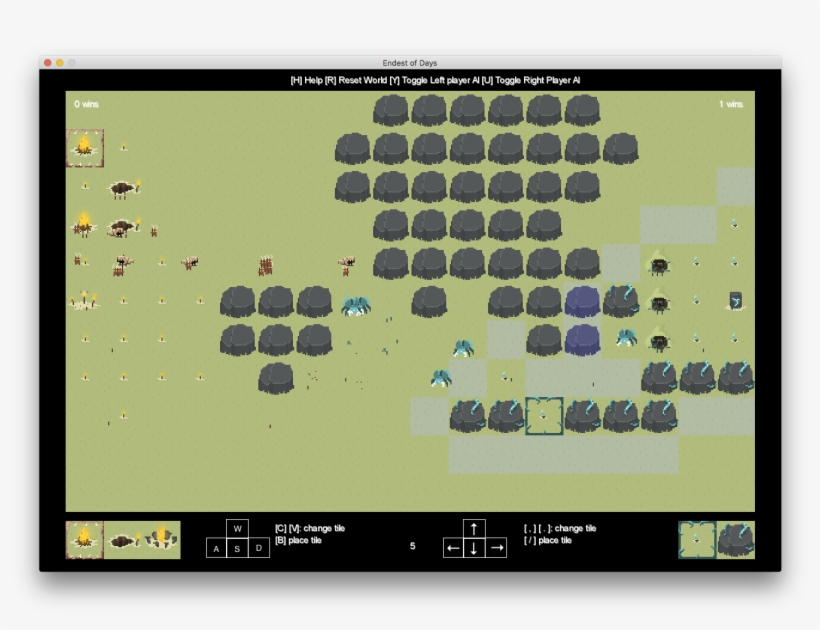The width and height of the screenshot is (820, 630).
Task: Select the electrified rock tile in the right palette
Action: (x=738, y=540)
